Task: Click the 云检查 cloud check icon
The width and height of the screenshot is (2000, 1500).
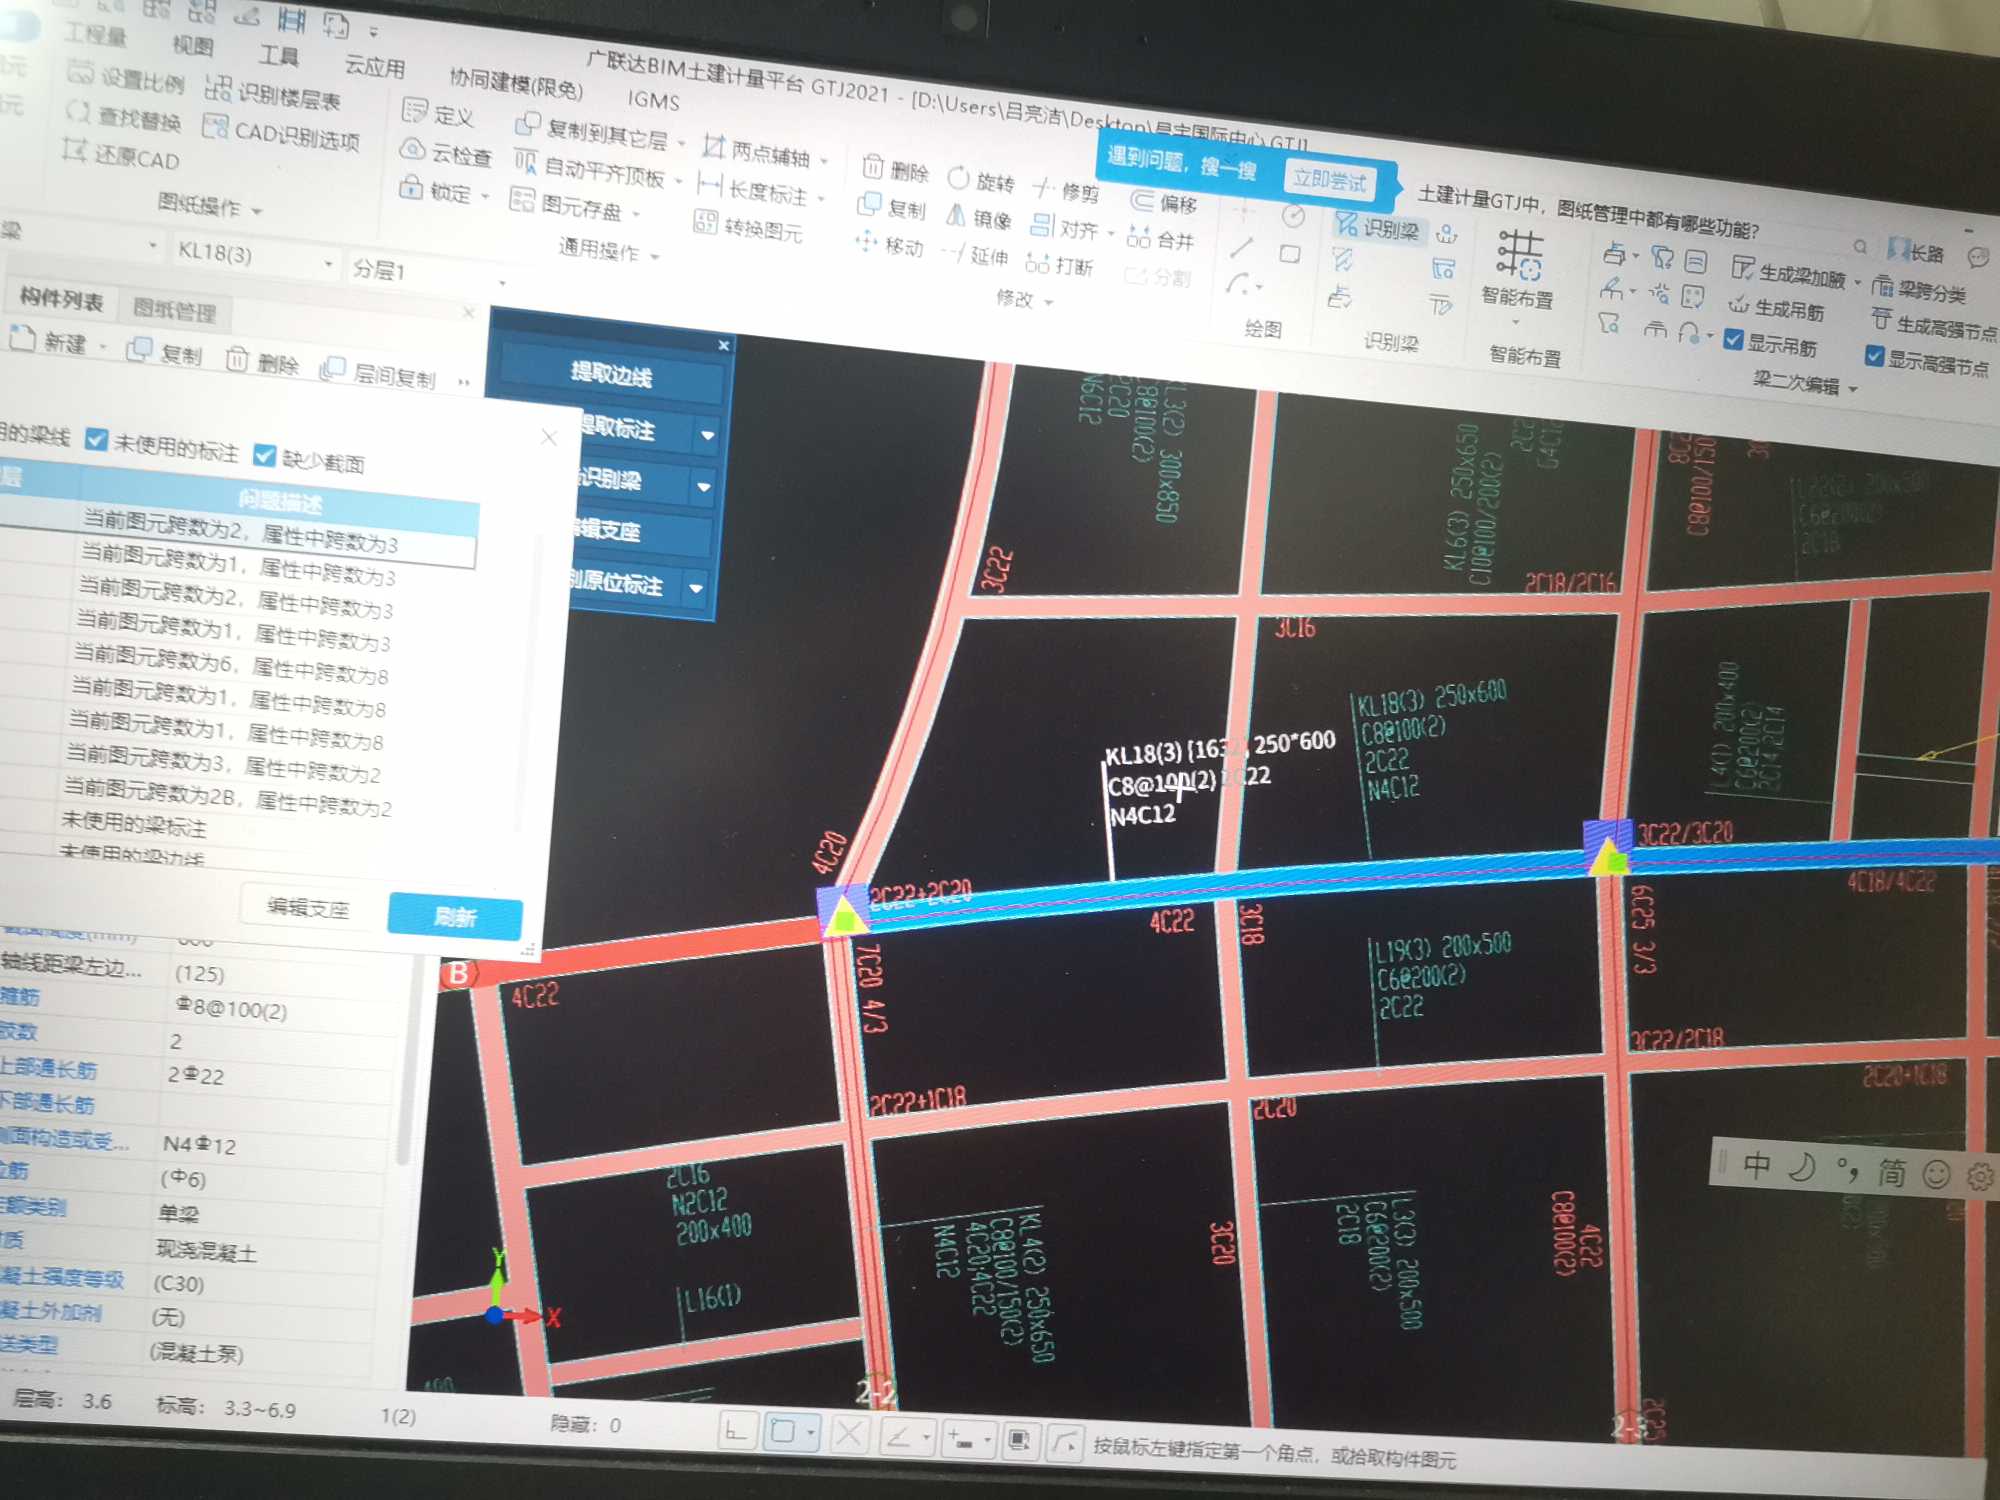Action: click(x=413, y=150)
